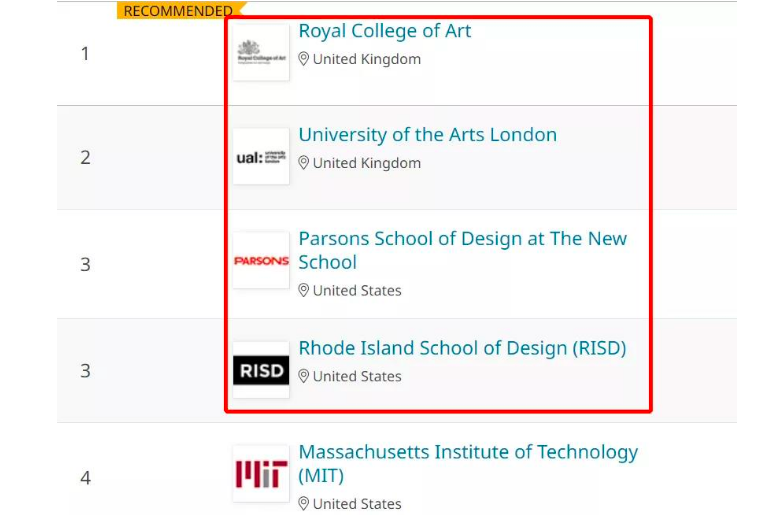Click the MIT logo
Image resolution: width=783 pixels, height=515 pixels.
(261, 474)
